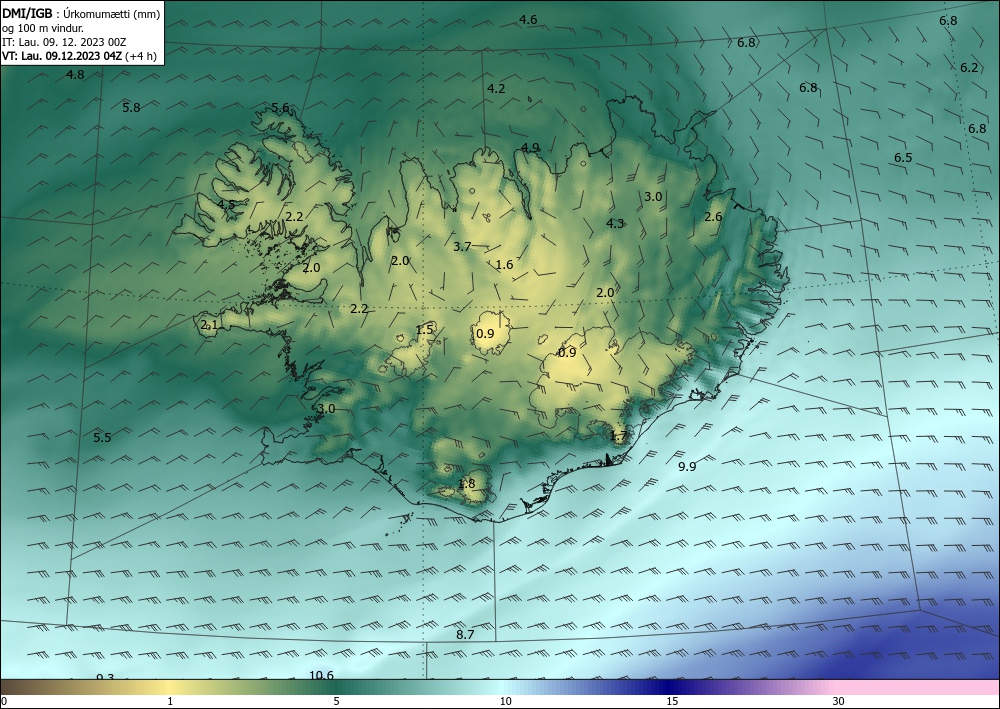
Task: Click the 1.6 value in central Iceland
Action: [x=504, y=265]
